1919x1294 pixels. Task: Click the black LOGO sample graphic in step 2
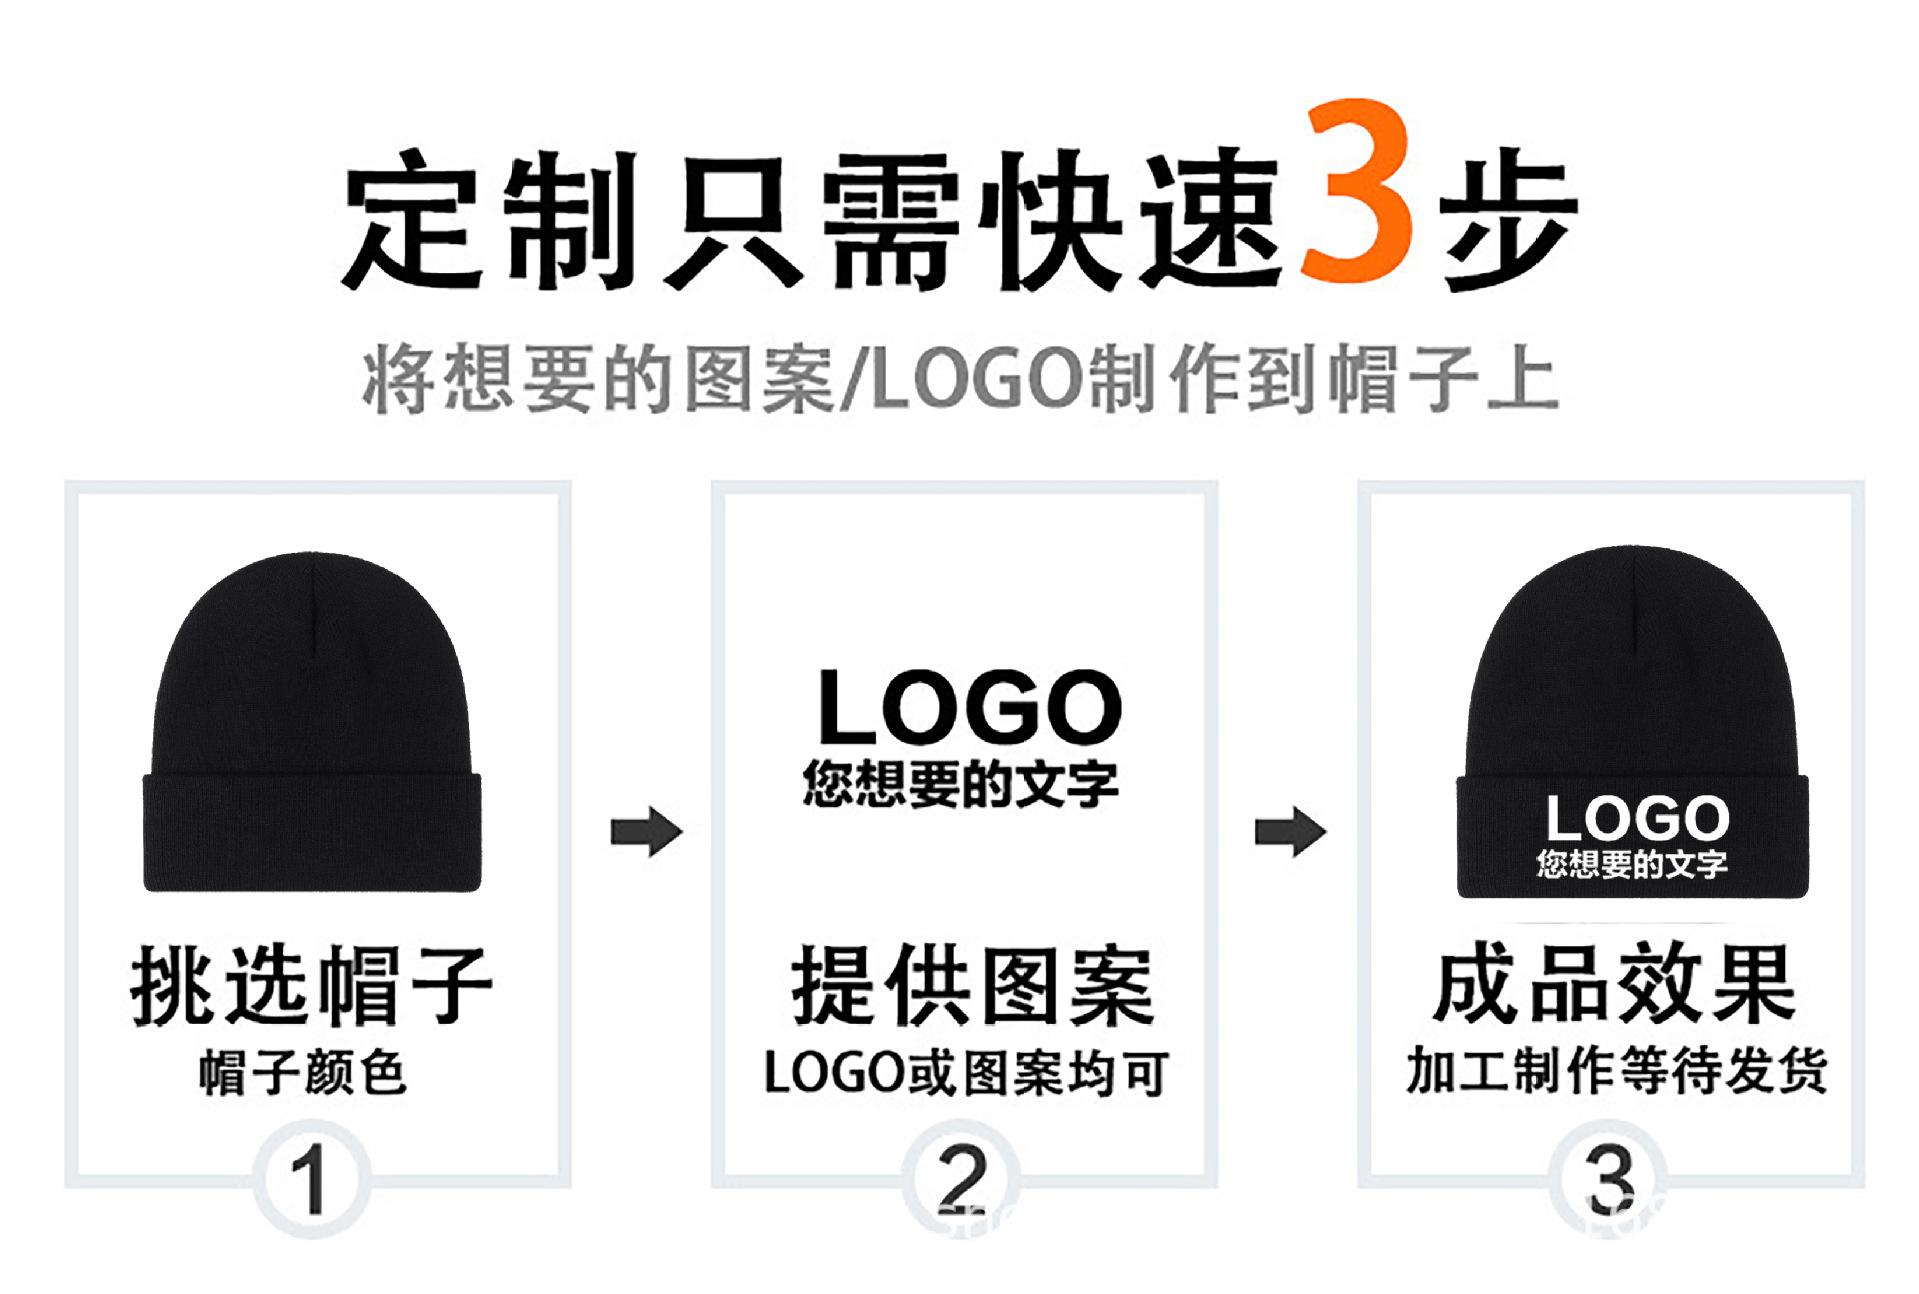(x=969, y=707)
